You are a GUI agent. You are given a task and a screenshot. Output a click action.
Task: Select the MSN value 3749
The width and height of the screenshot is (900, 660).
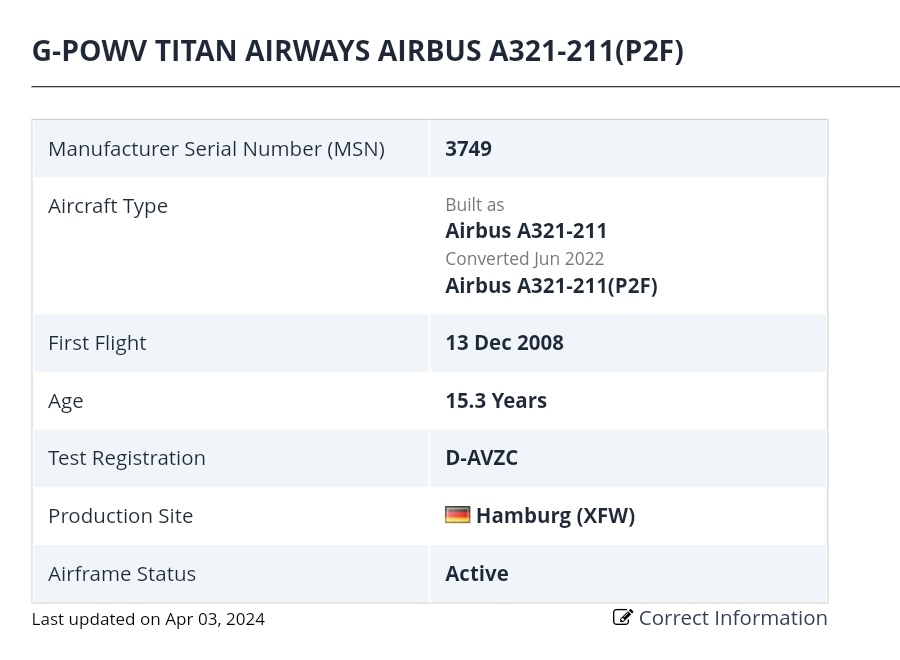pos(468,149)
